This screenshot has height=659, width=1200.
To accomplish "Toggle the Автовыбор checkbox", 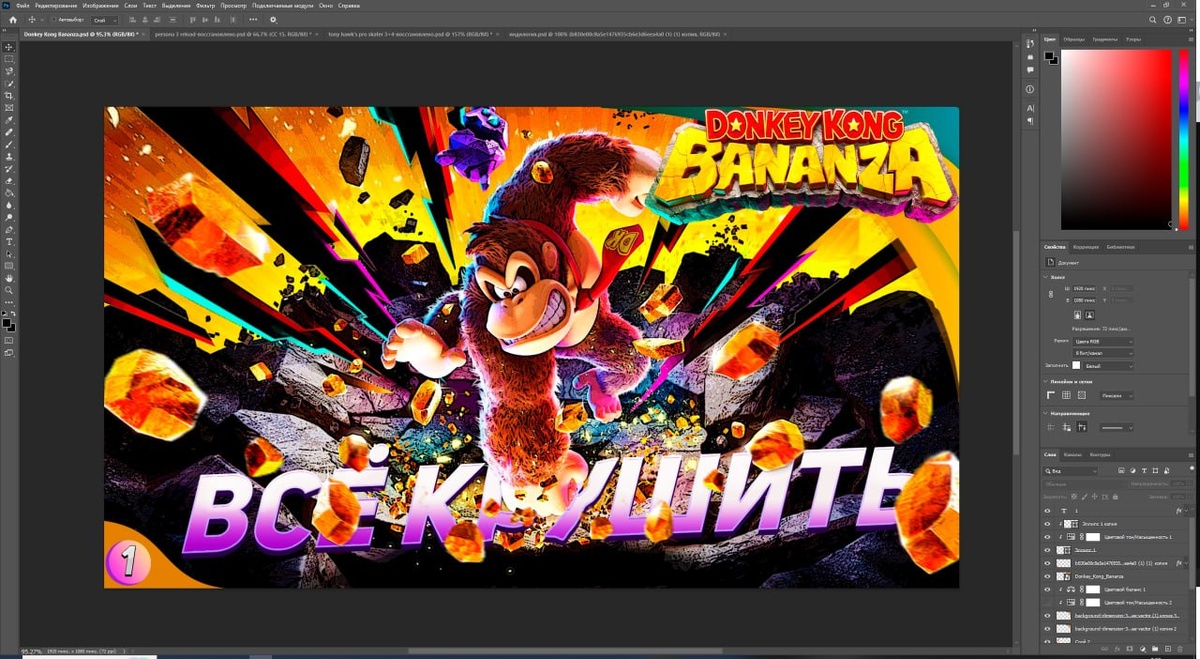I will tap(53, 19).
